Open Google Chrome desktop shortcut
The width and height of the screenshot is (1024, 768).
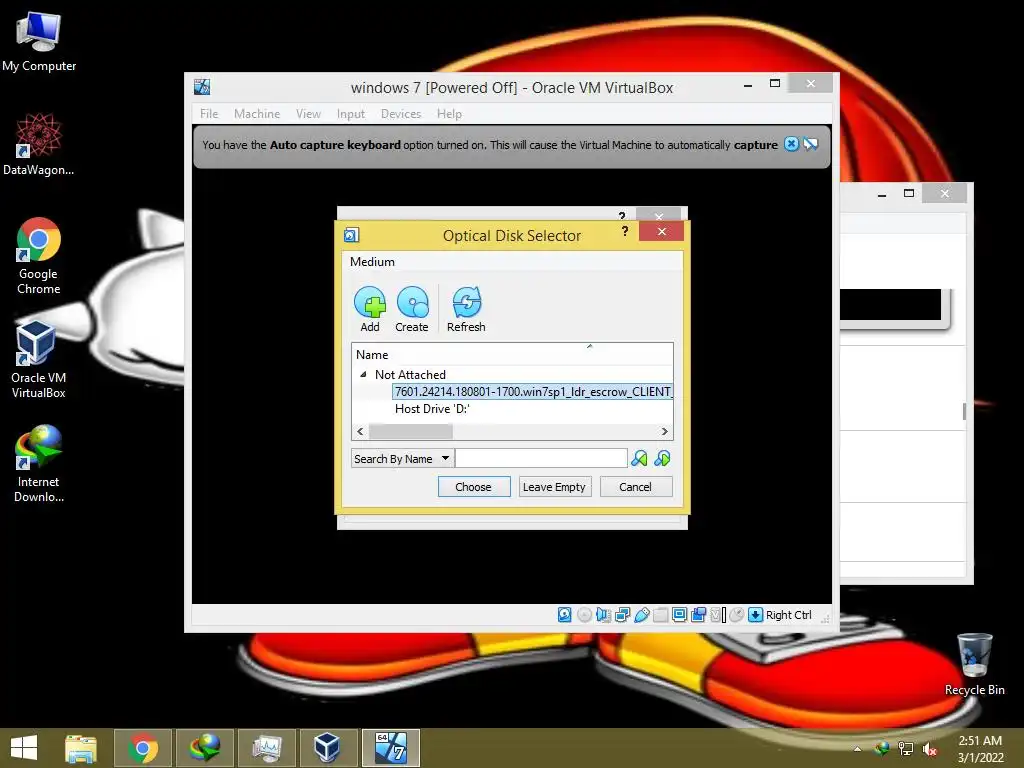[38, 256]
